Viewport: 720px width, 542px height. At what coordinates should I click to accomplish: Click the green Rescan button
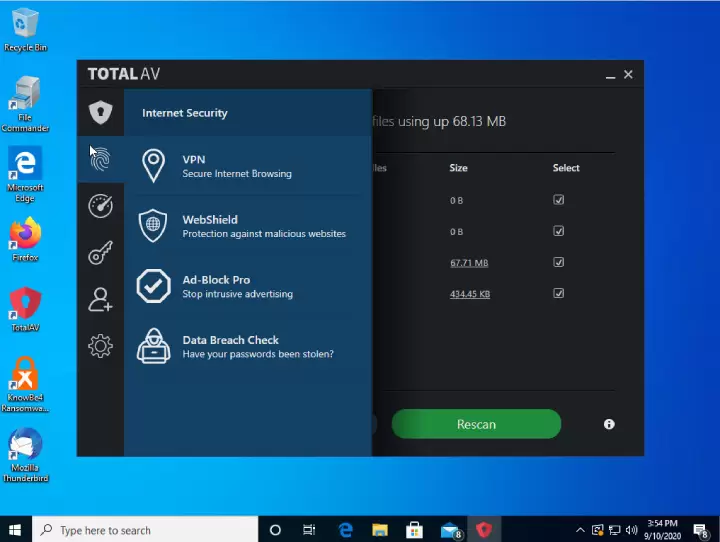pos(476,424)
